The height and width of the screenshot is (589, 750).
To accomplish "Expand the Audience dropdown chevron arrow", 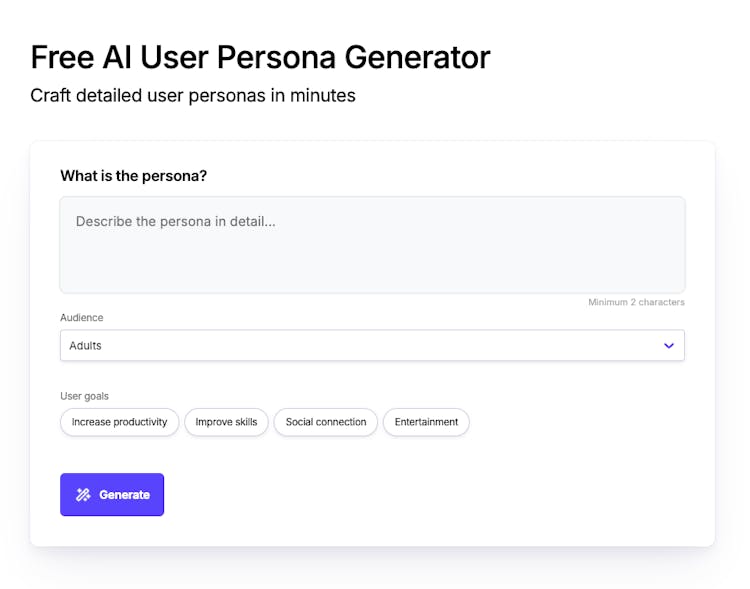I will pos(669,346).
